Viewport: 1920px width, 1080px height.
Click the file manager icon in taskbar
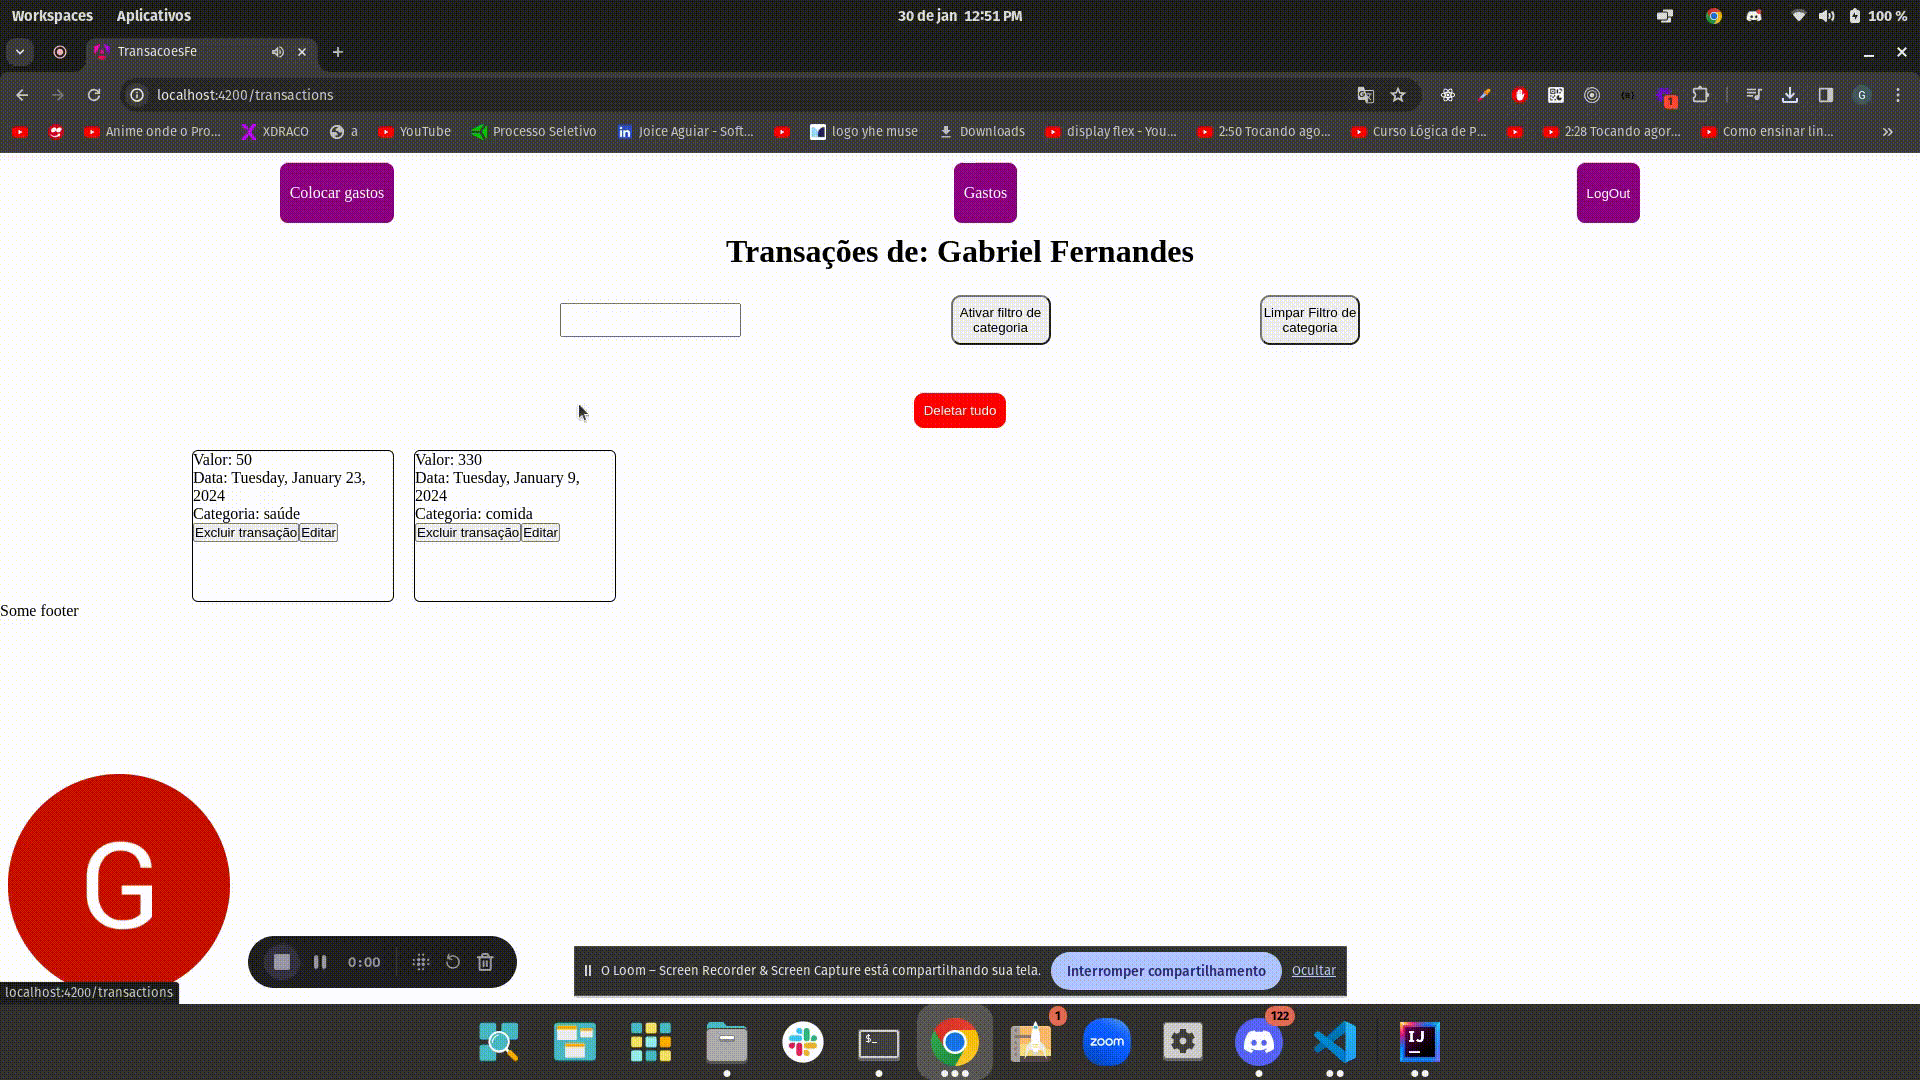(727, 1042)
